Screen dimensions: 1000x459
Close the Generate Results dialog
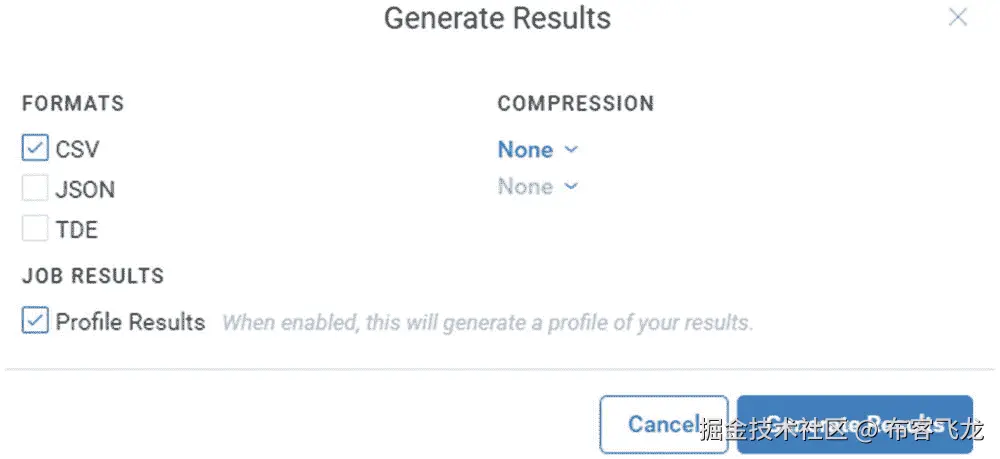click(958, 17)
